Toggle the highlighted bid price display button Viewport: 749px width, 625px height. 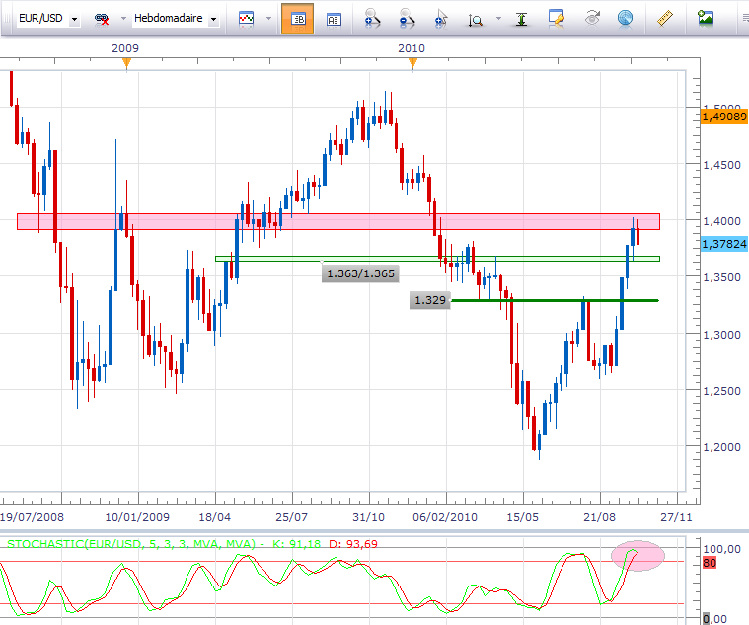[297, 19]
